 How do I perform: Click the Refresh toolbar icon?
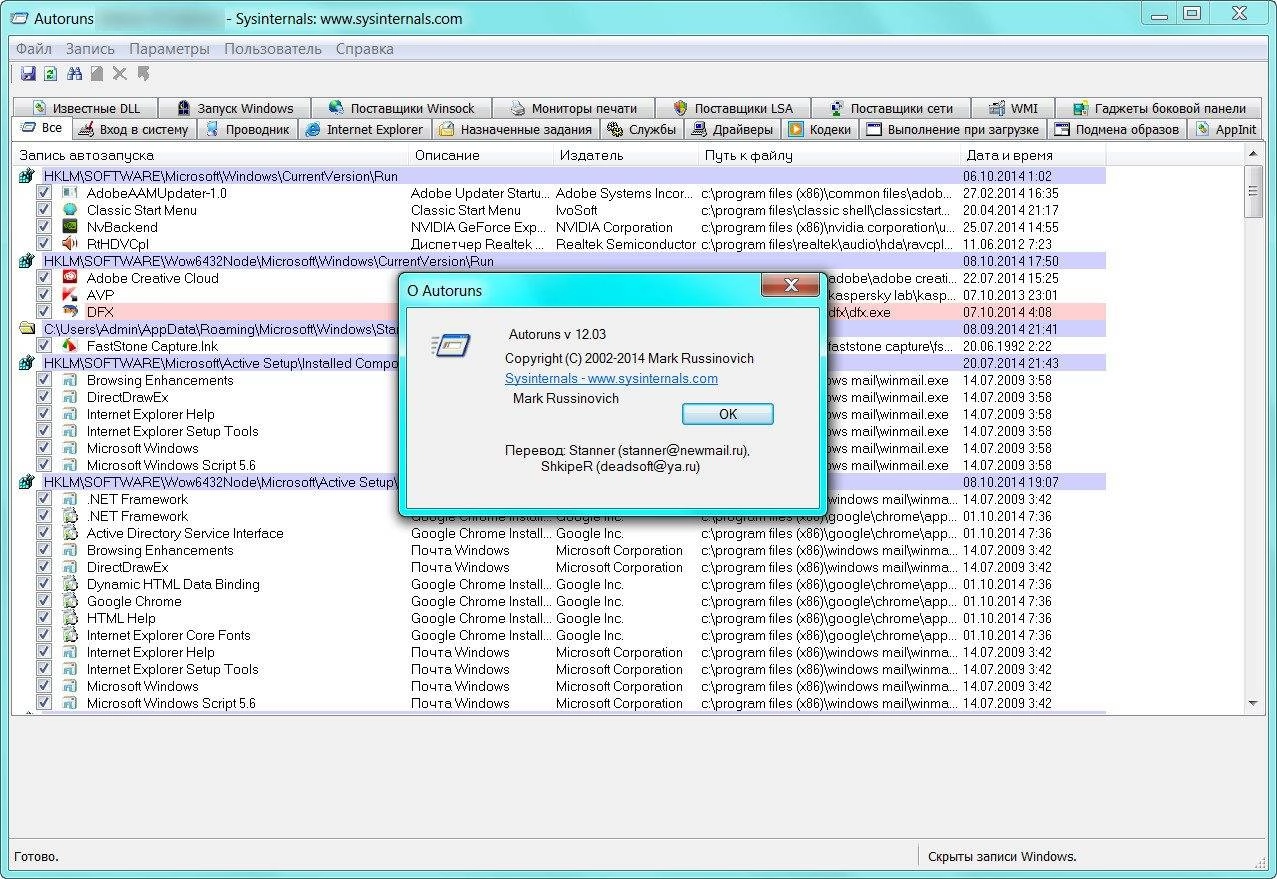(x=50, y=74)
